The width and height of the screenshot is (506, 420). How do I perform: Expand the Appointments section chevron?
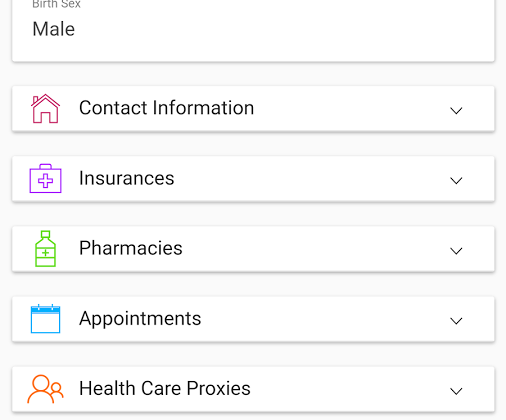pyautogui.click(x=456, y=321)
